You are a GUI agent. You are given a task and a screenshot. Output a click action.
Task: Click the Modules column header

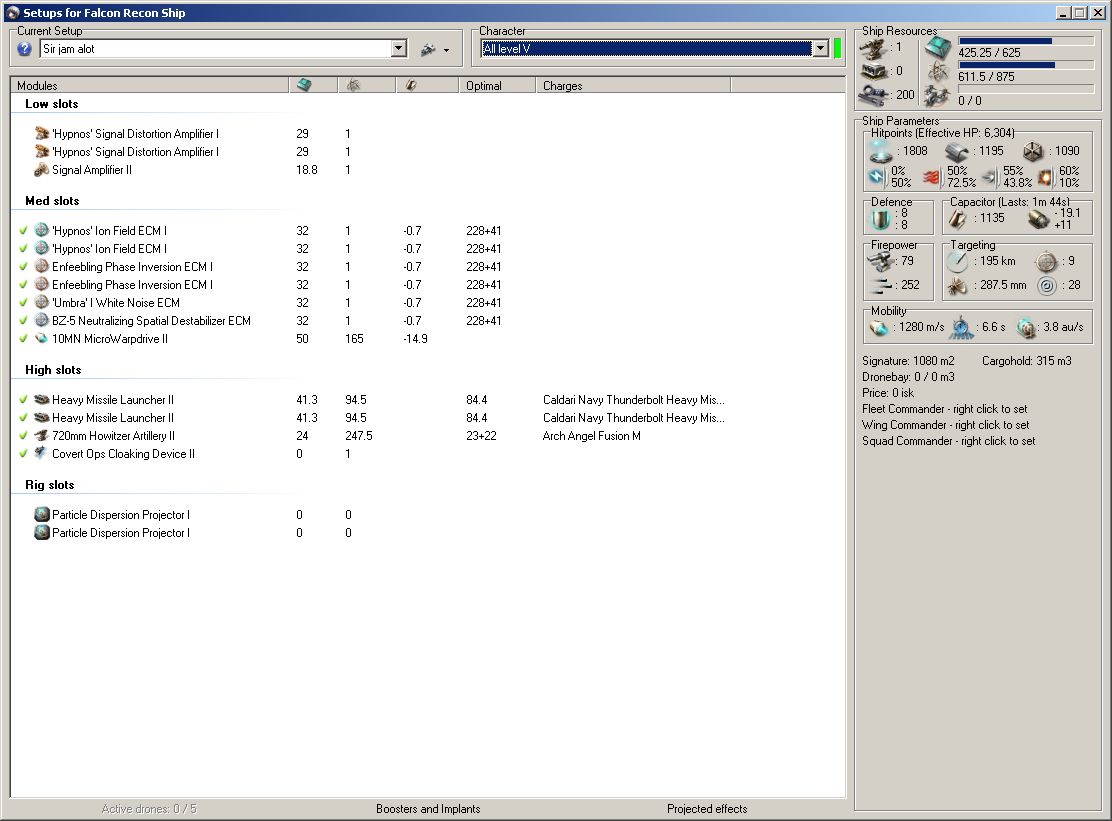(150, 85)
